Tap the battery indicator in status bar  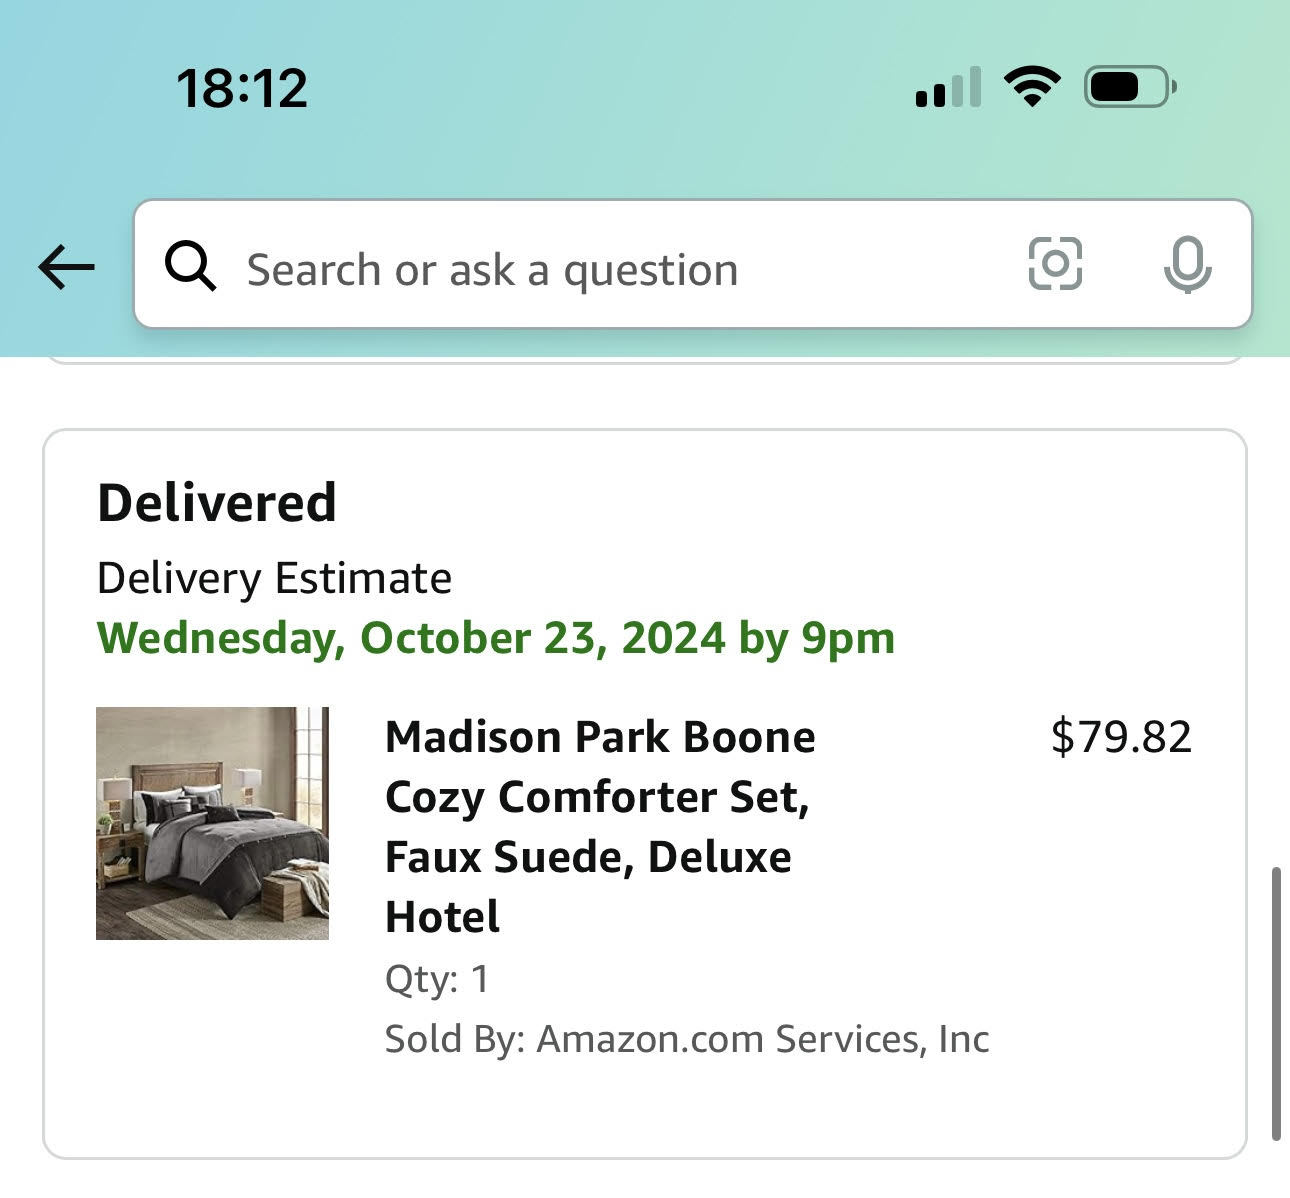tap(1130, 87)
